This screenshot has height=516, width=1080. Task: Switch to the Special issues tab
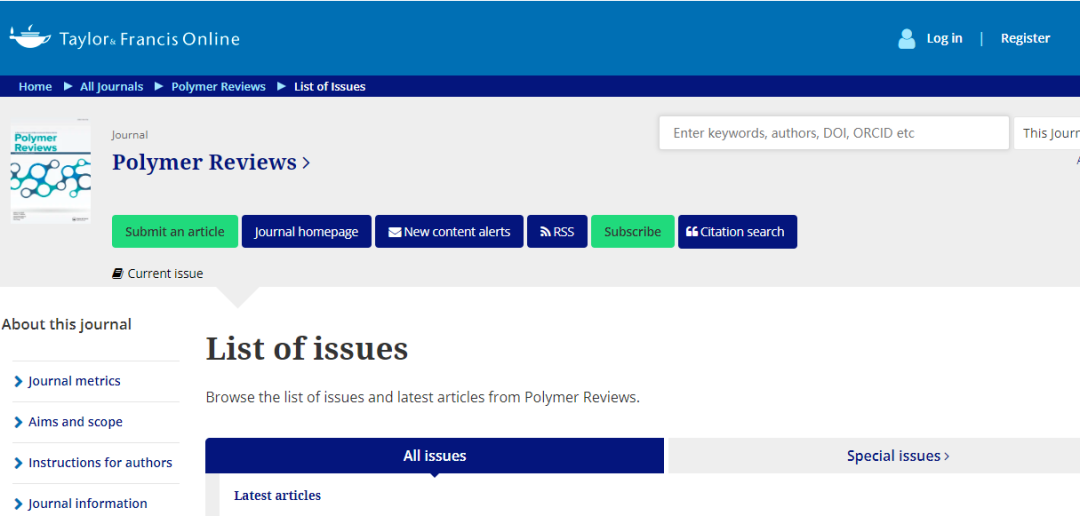pos(897,456)
